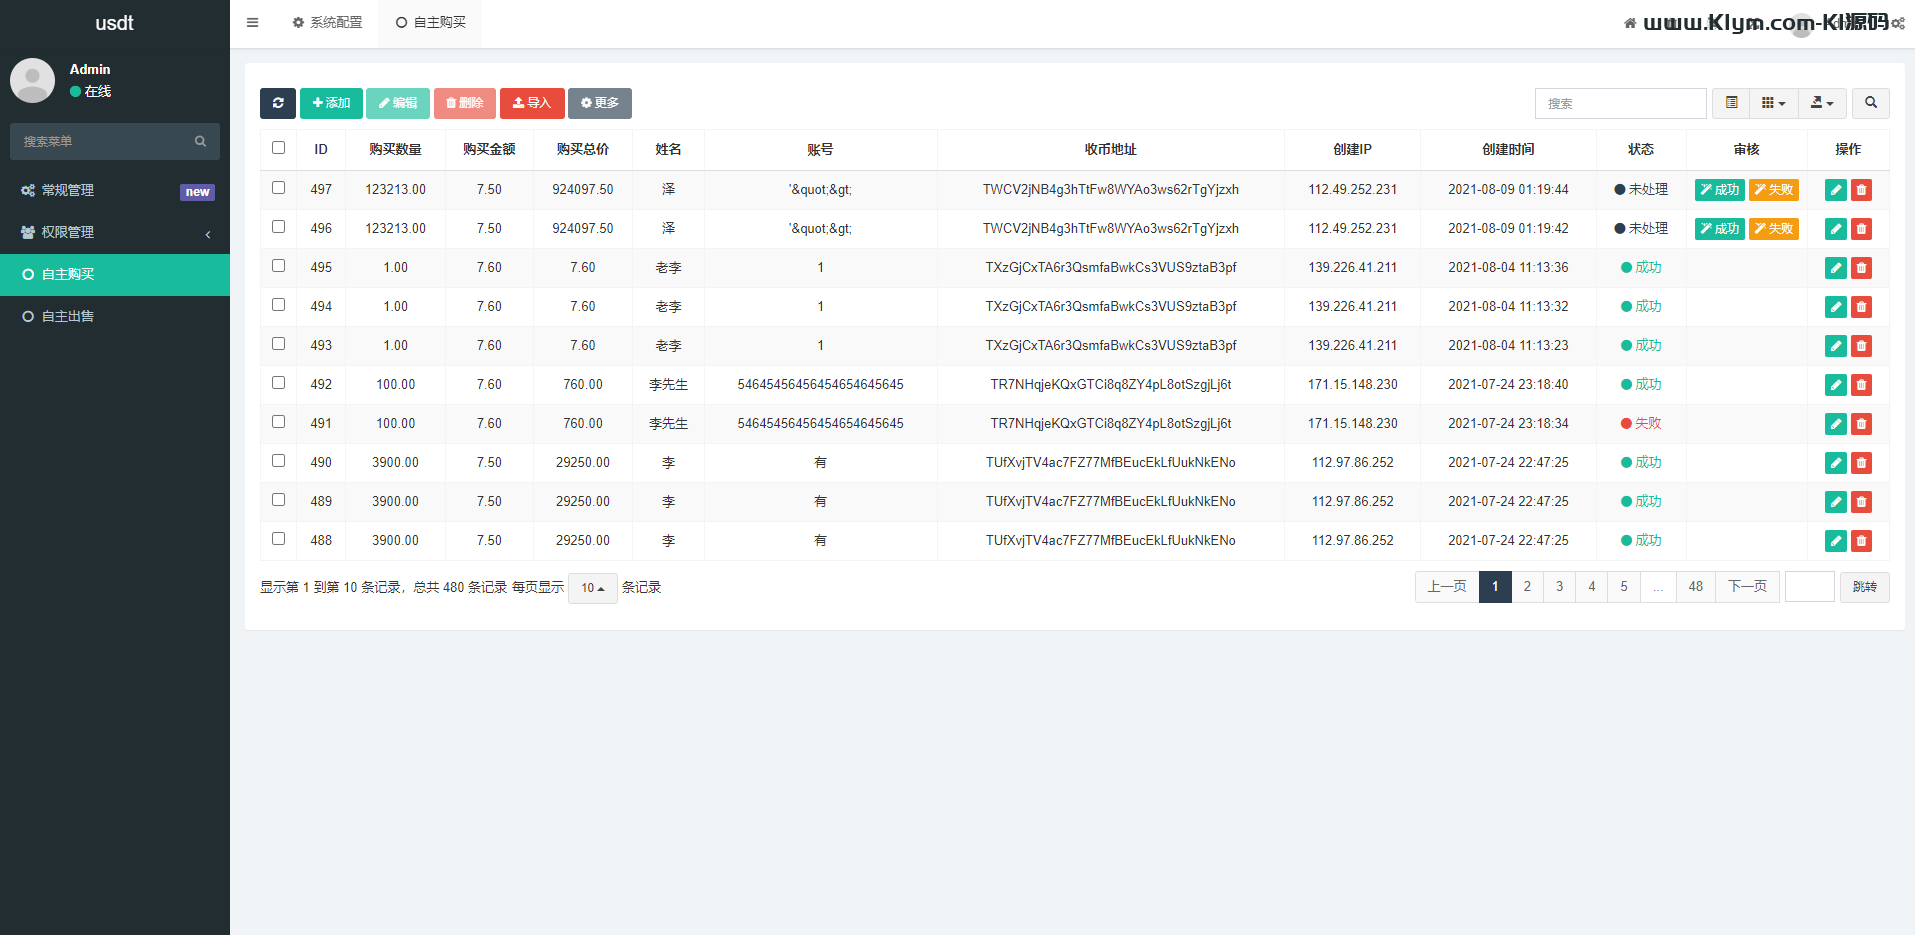Click the red trash icon for row 495

(1861, 268)
